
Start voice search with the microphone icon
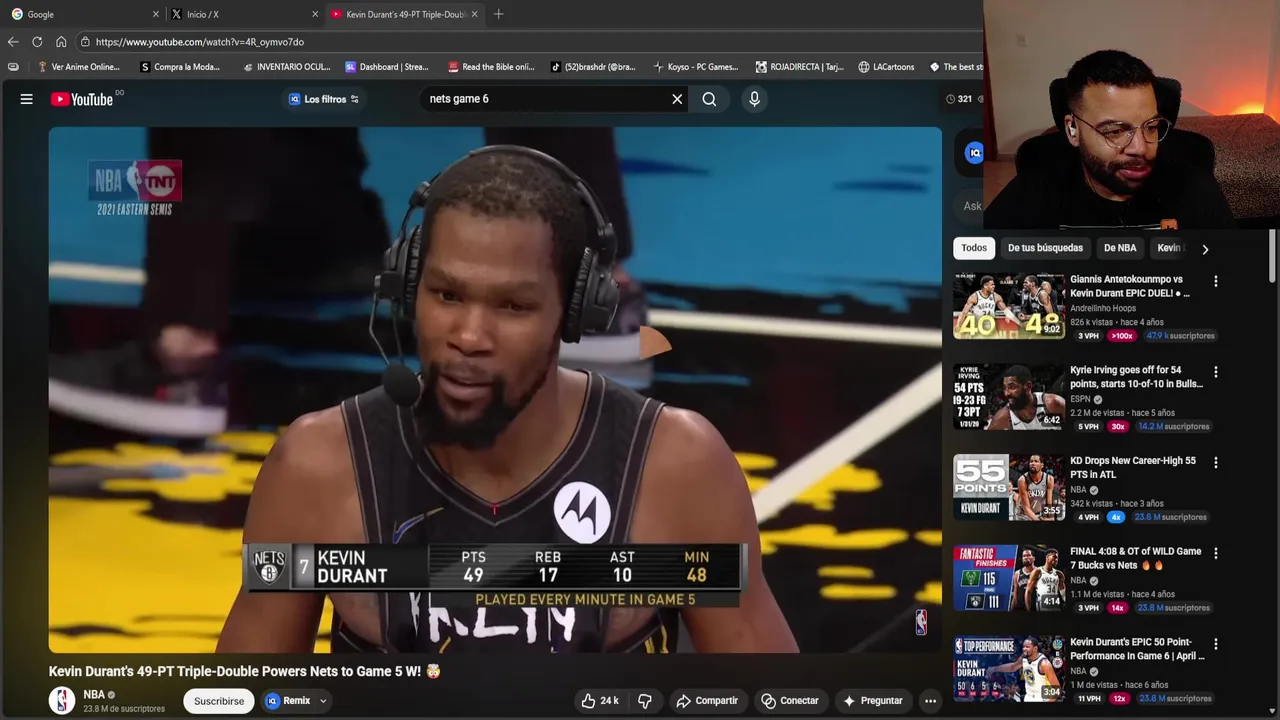pos(754,99)
